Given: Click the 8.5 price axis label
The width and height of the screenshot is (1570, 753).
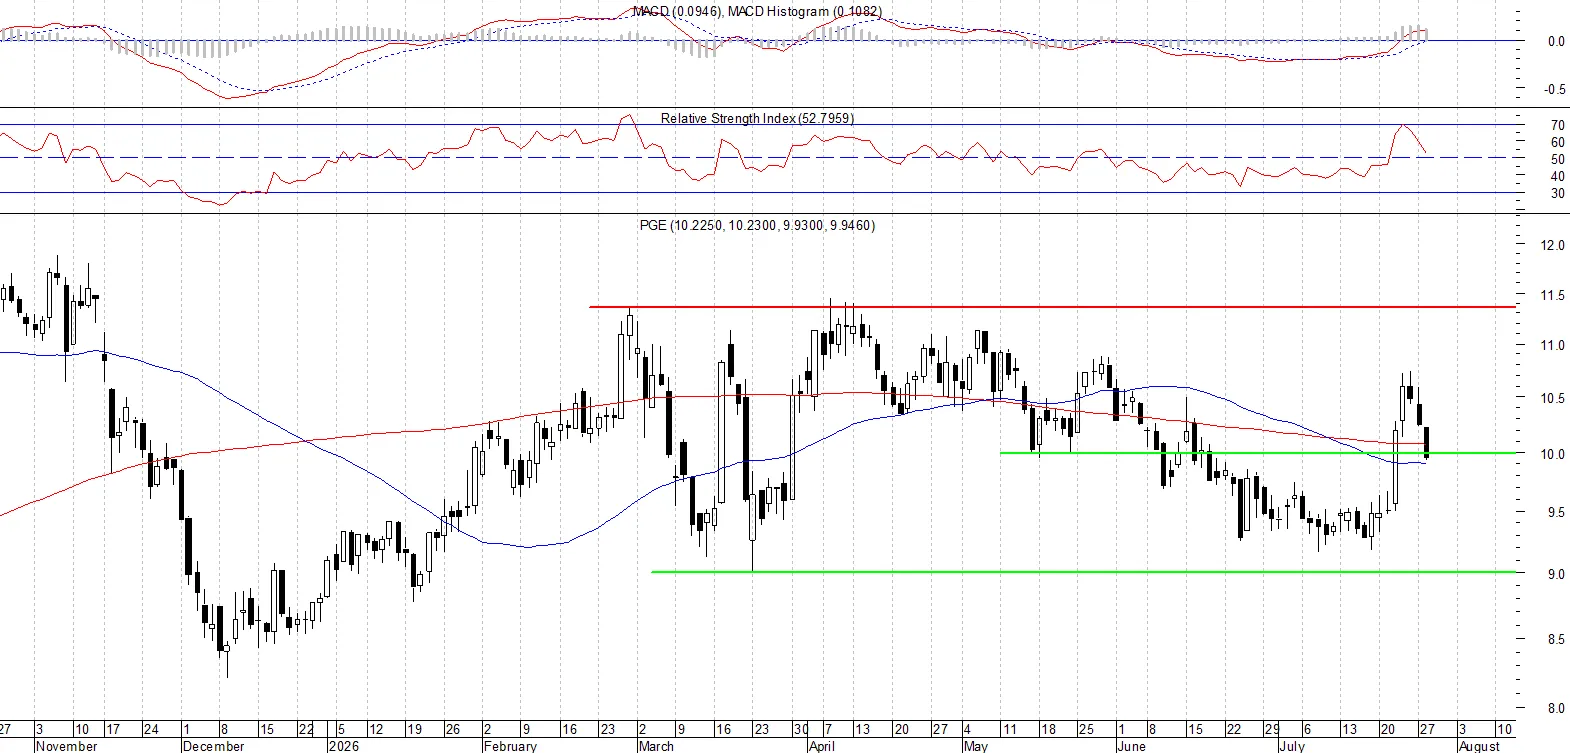Looking at the screenshot, I should pos(1555,639).
